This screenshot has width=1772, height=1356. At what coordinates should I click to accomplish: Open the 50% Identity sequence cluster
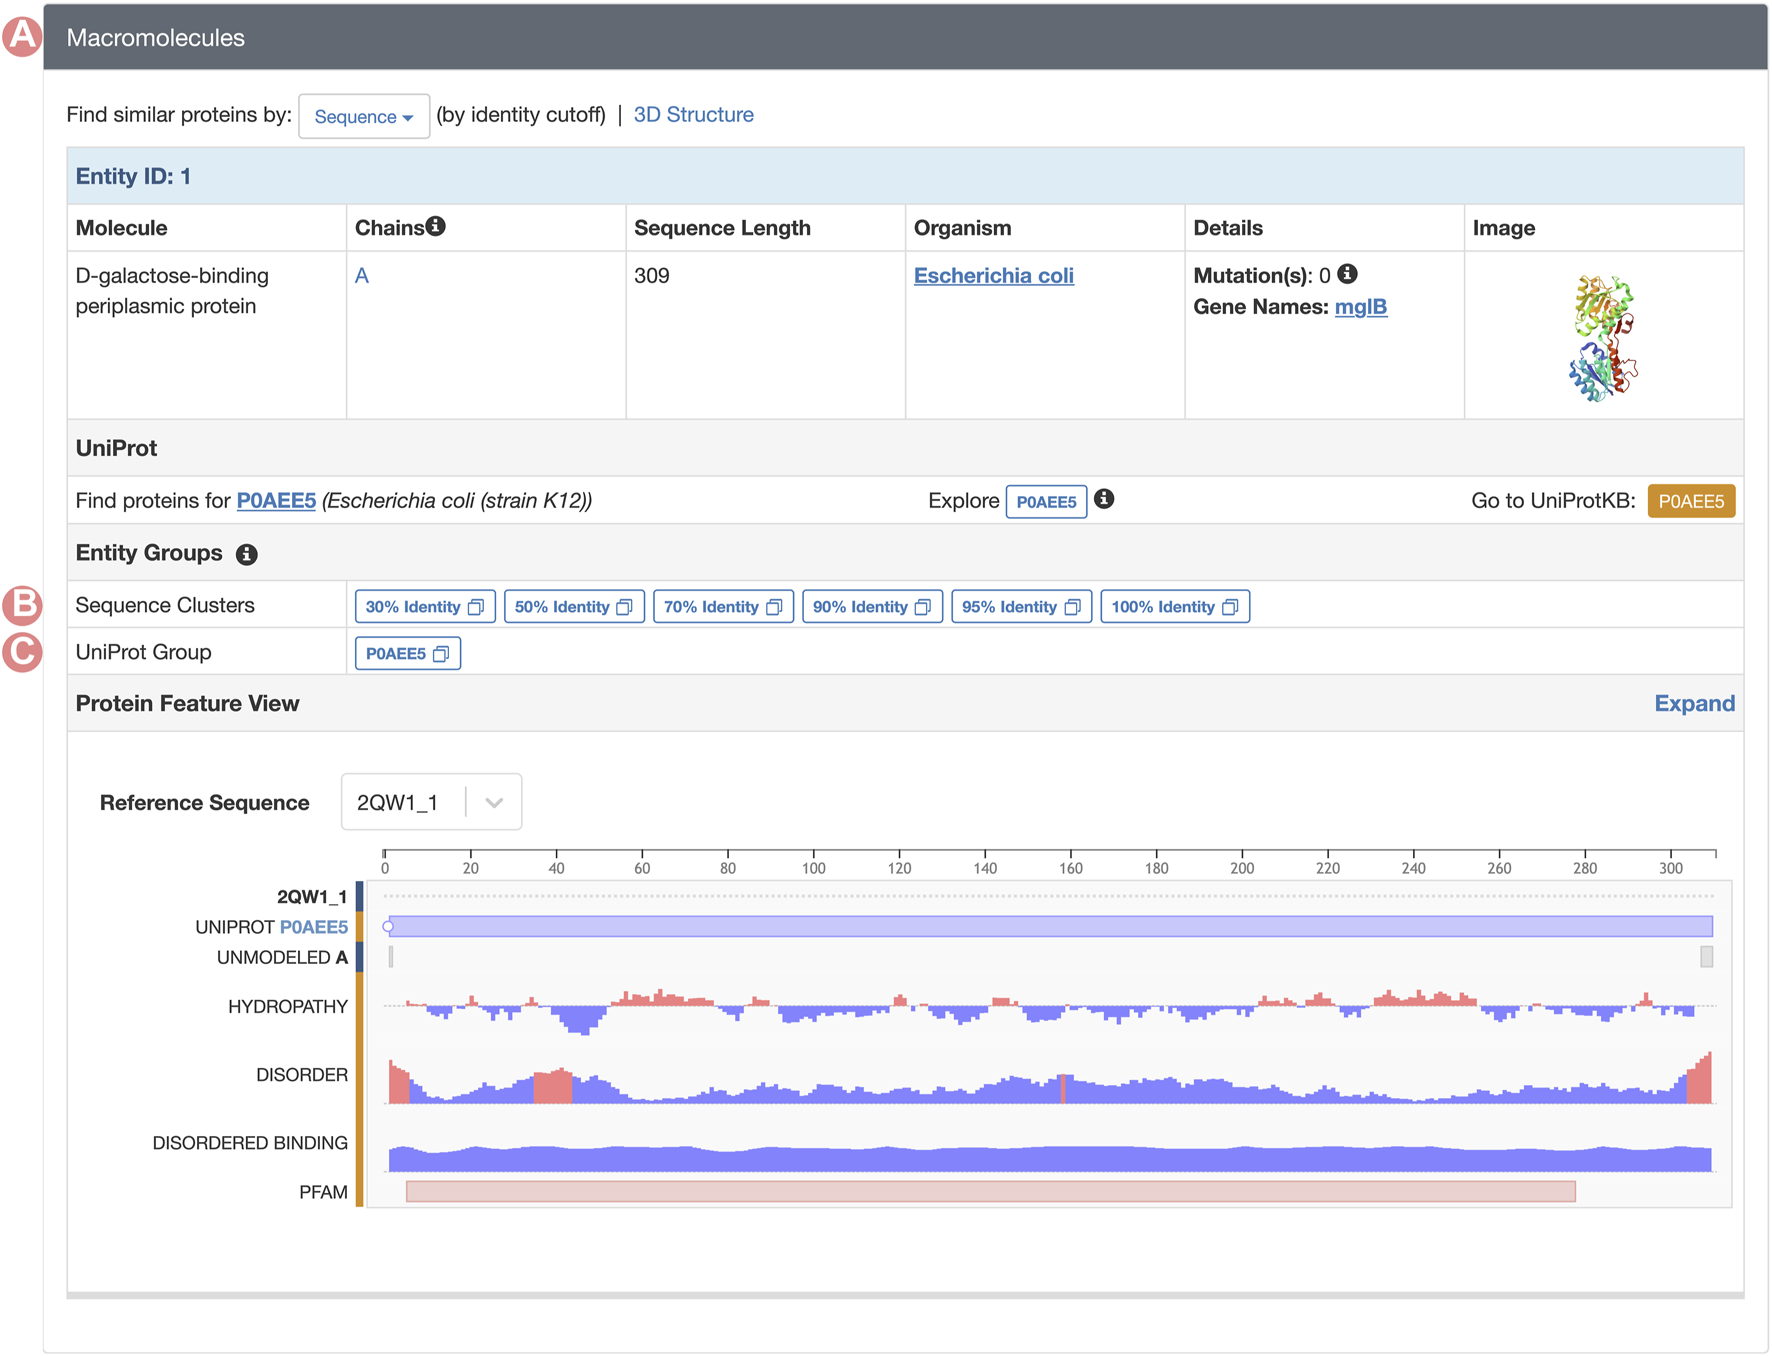click(573, 607)
